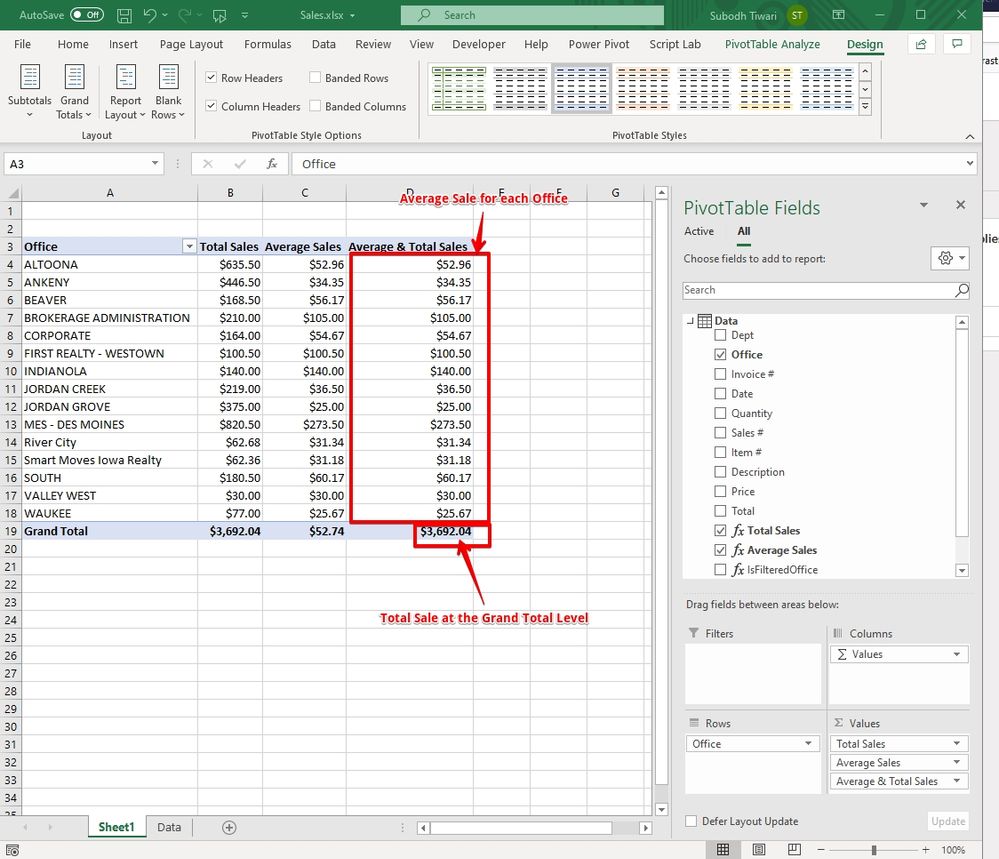Add a new sheet with plus icon
The width and height of the screenshot is (999, 859).
[229, 827]
